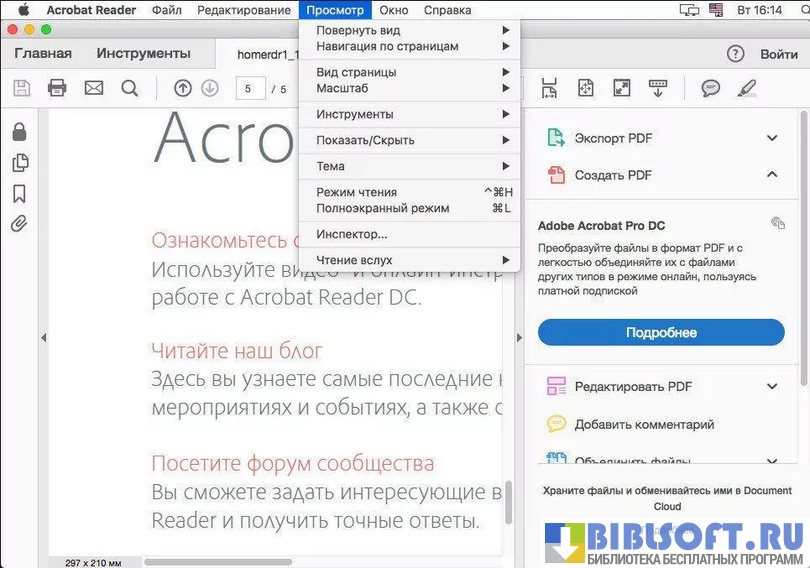Click the blue Подробнее button
The image size is (810, 568).
(661, 332)
